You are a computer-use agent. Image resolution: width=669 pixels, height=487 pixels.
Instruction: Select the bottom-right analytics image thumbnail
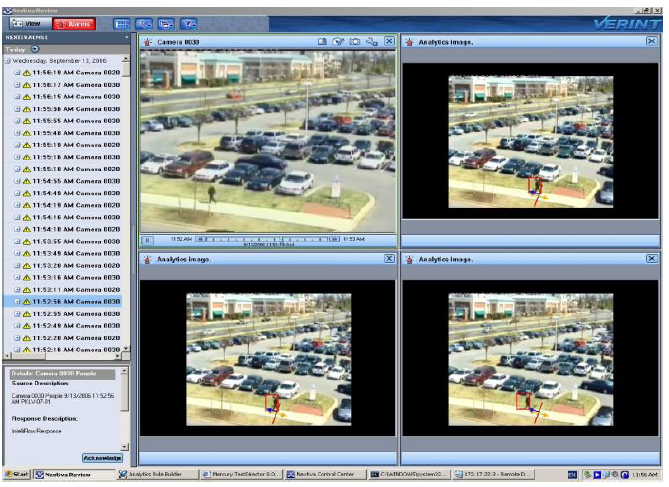[531, 359]
